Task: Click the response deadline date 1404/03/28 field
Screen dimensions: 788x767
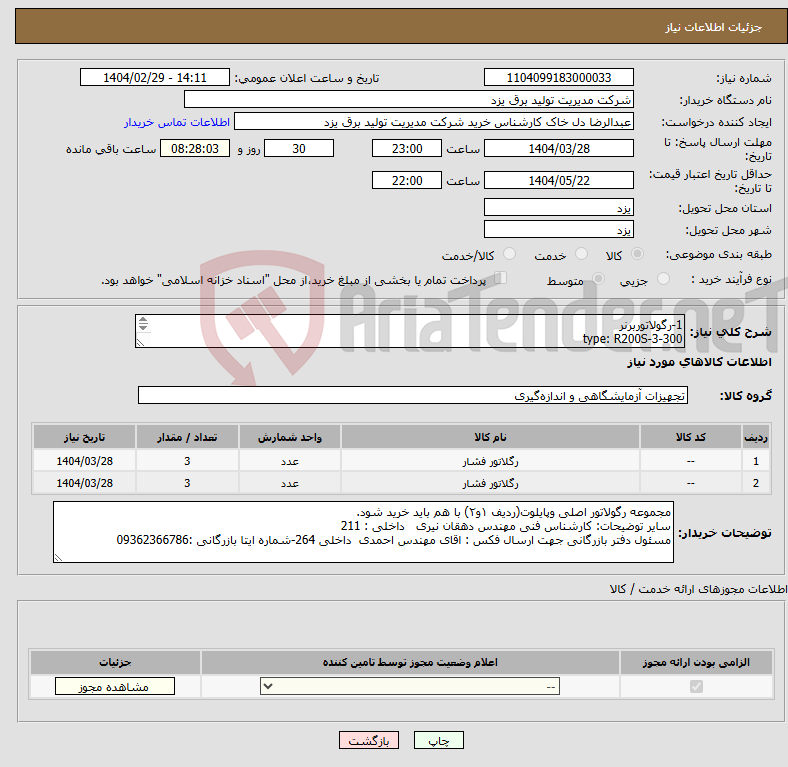Action: point(558,149)
